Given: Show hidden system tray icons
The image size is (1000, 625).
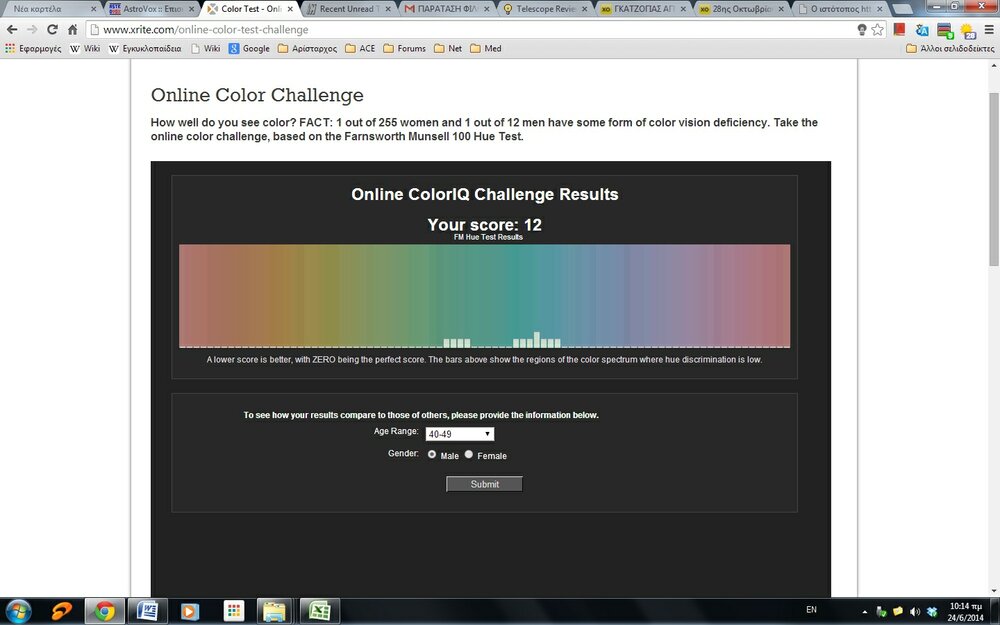Looking at the screenshot, I should tap(864, 611).
